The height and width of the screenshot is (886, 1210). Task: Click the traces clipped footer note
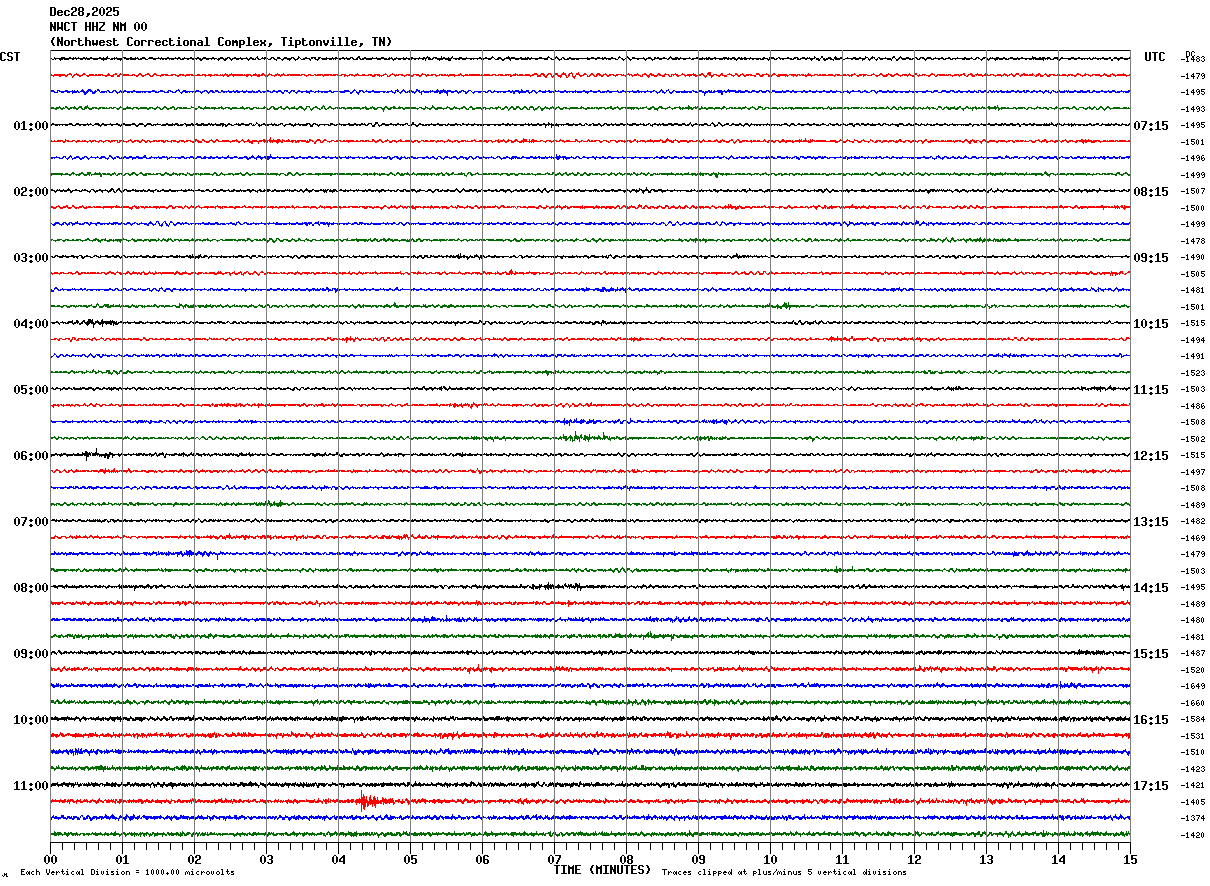tap(784, 873)
